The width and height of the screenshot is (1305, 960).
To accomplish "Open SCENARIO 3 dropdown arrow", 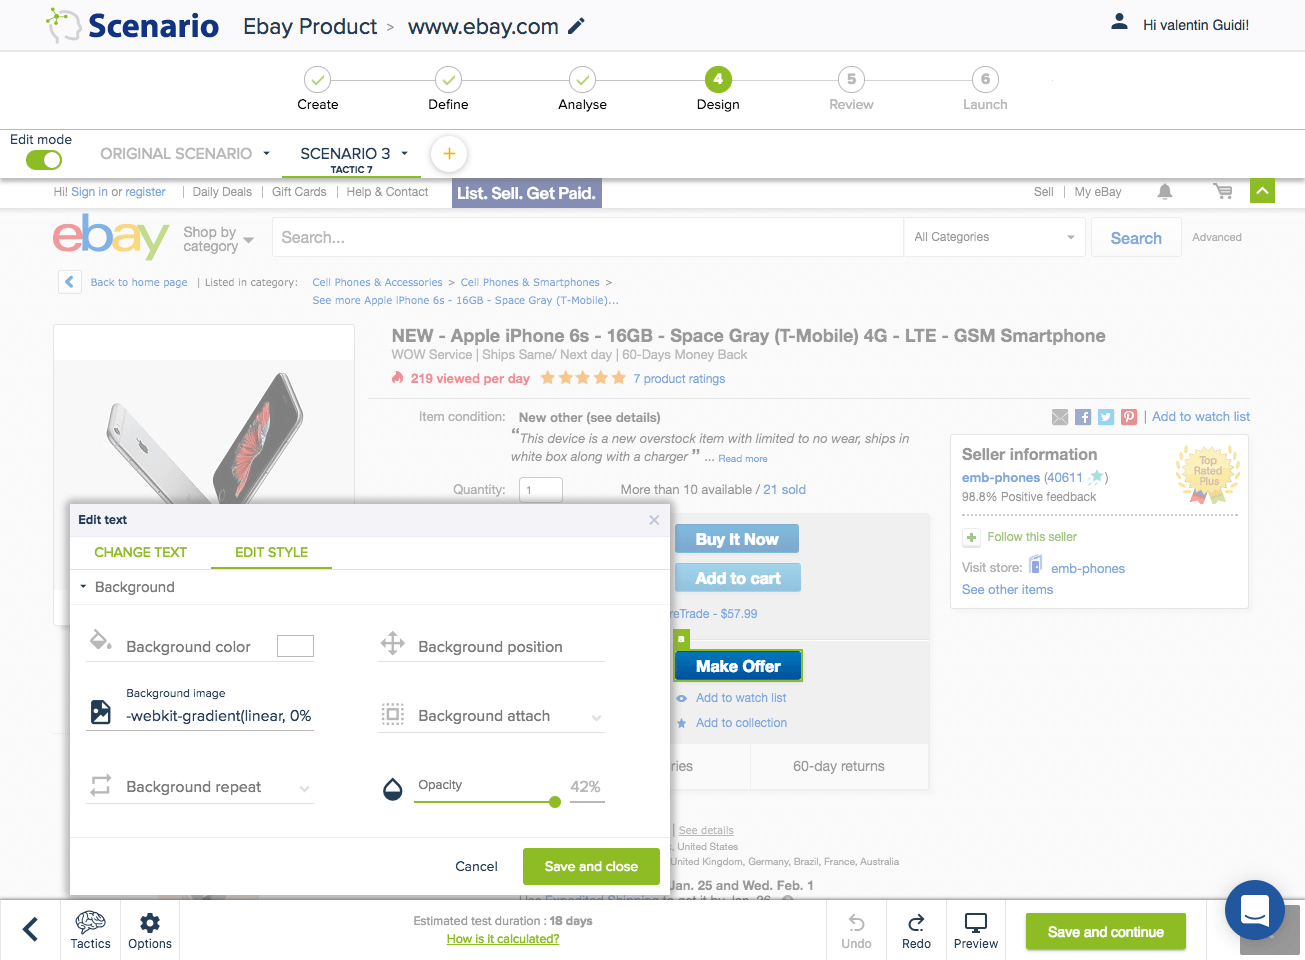I will [x=405, y=154].
